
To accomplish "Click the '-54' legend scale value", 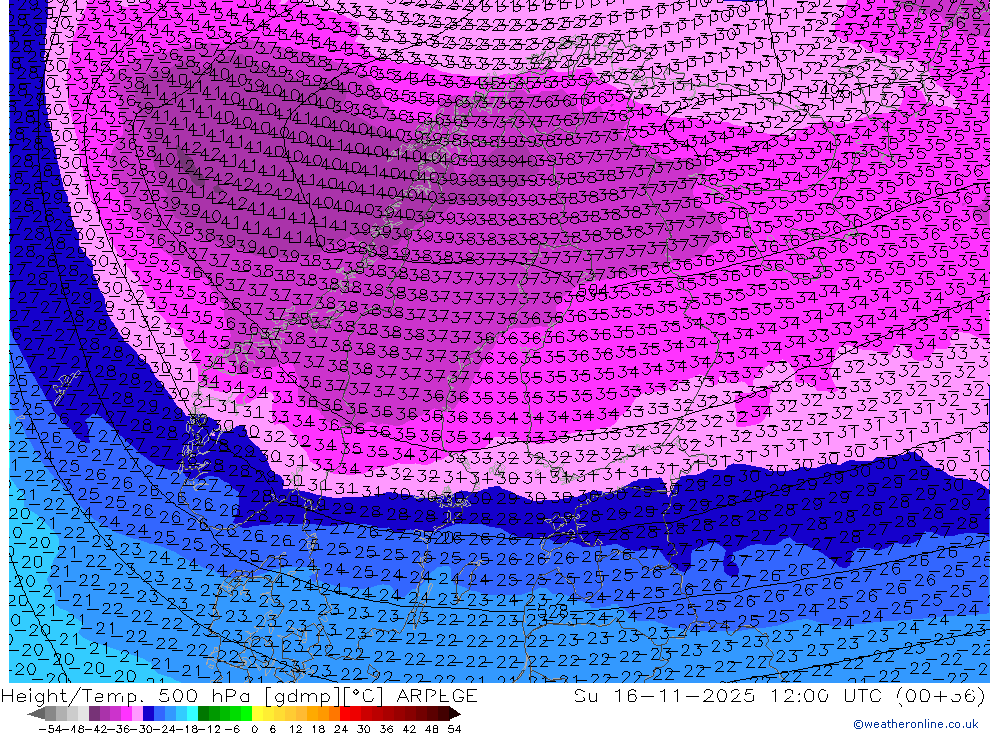I will point(50,729).
